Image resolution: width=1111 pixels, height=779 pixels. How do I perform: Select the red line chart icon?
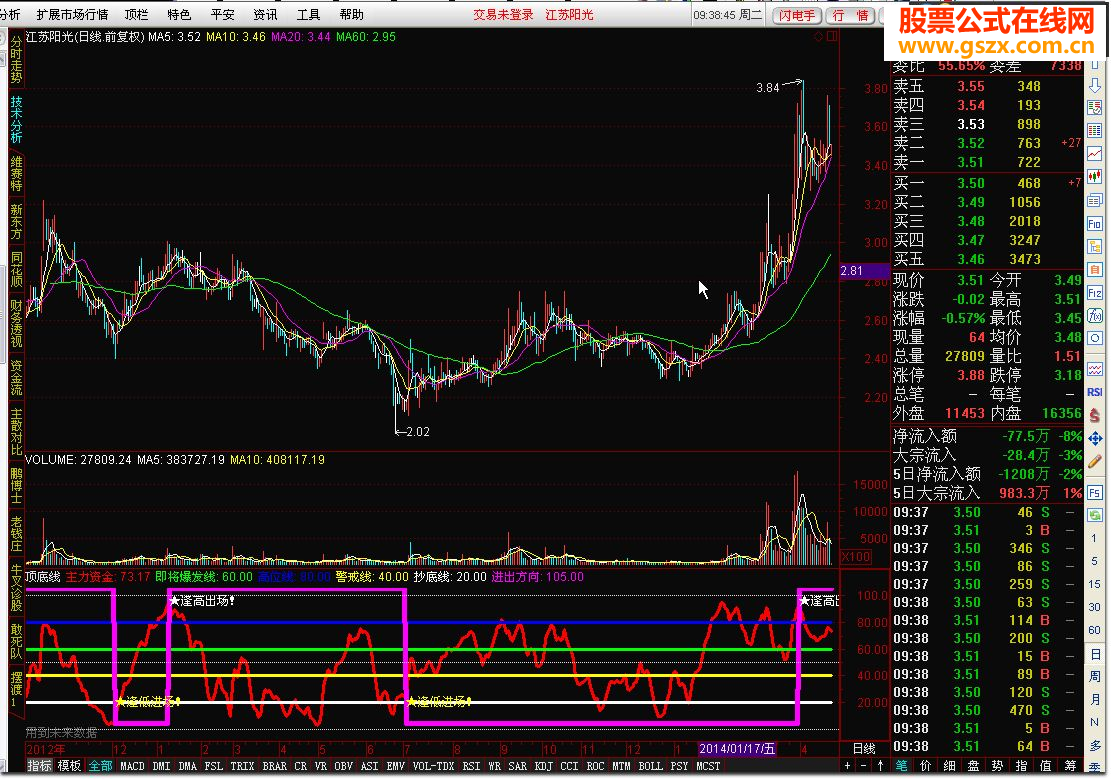click(1095, 154)
